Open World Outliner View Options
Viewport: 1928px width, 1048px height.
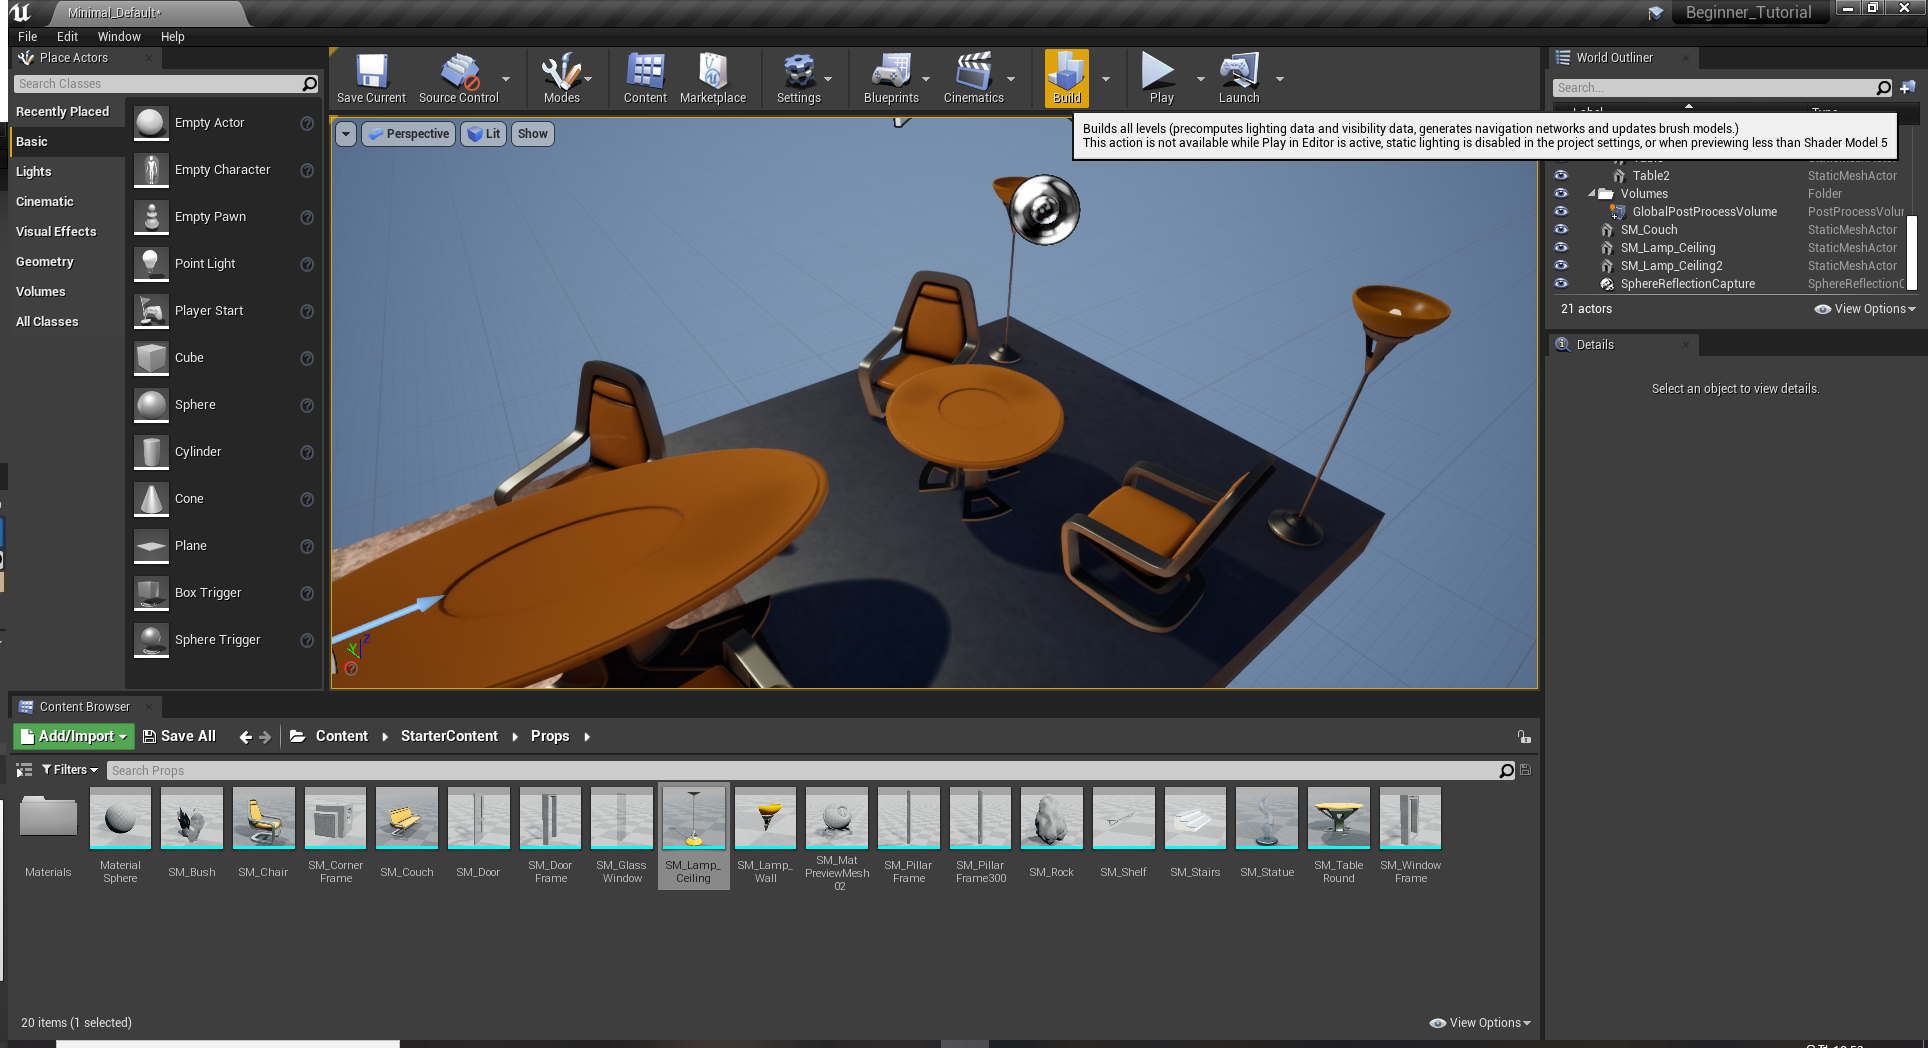[1865, 309]
